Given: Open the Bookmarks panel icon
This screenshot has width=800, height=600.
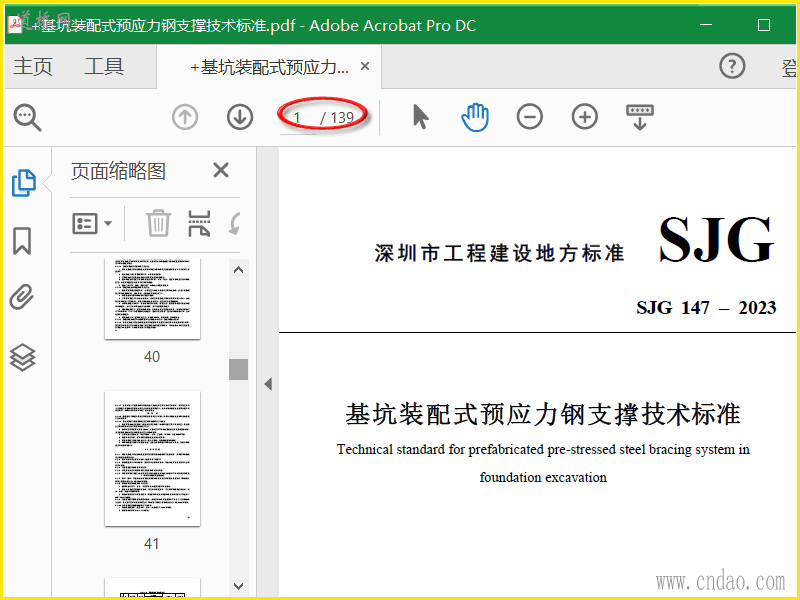Looking at the screenshot, I should 22,241.
